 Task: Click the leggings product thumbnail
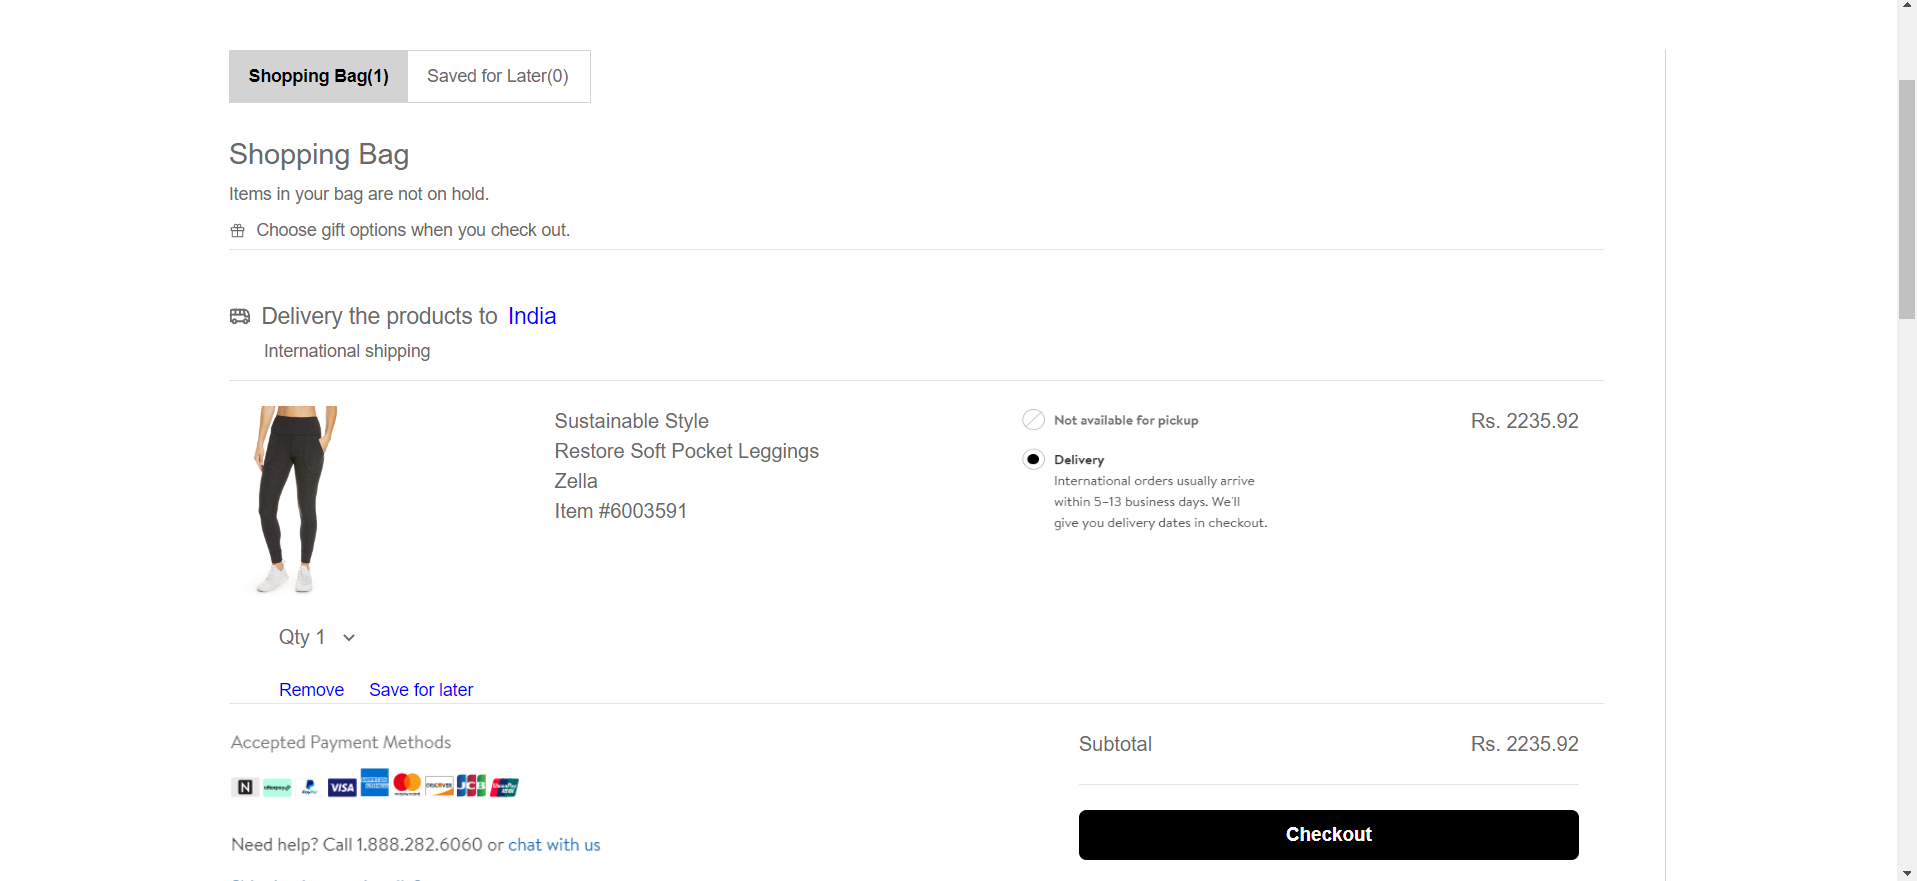[x=293, y=499]
